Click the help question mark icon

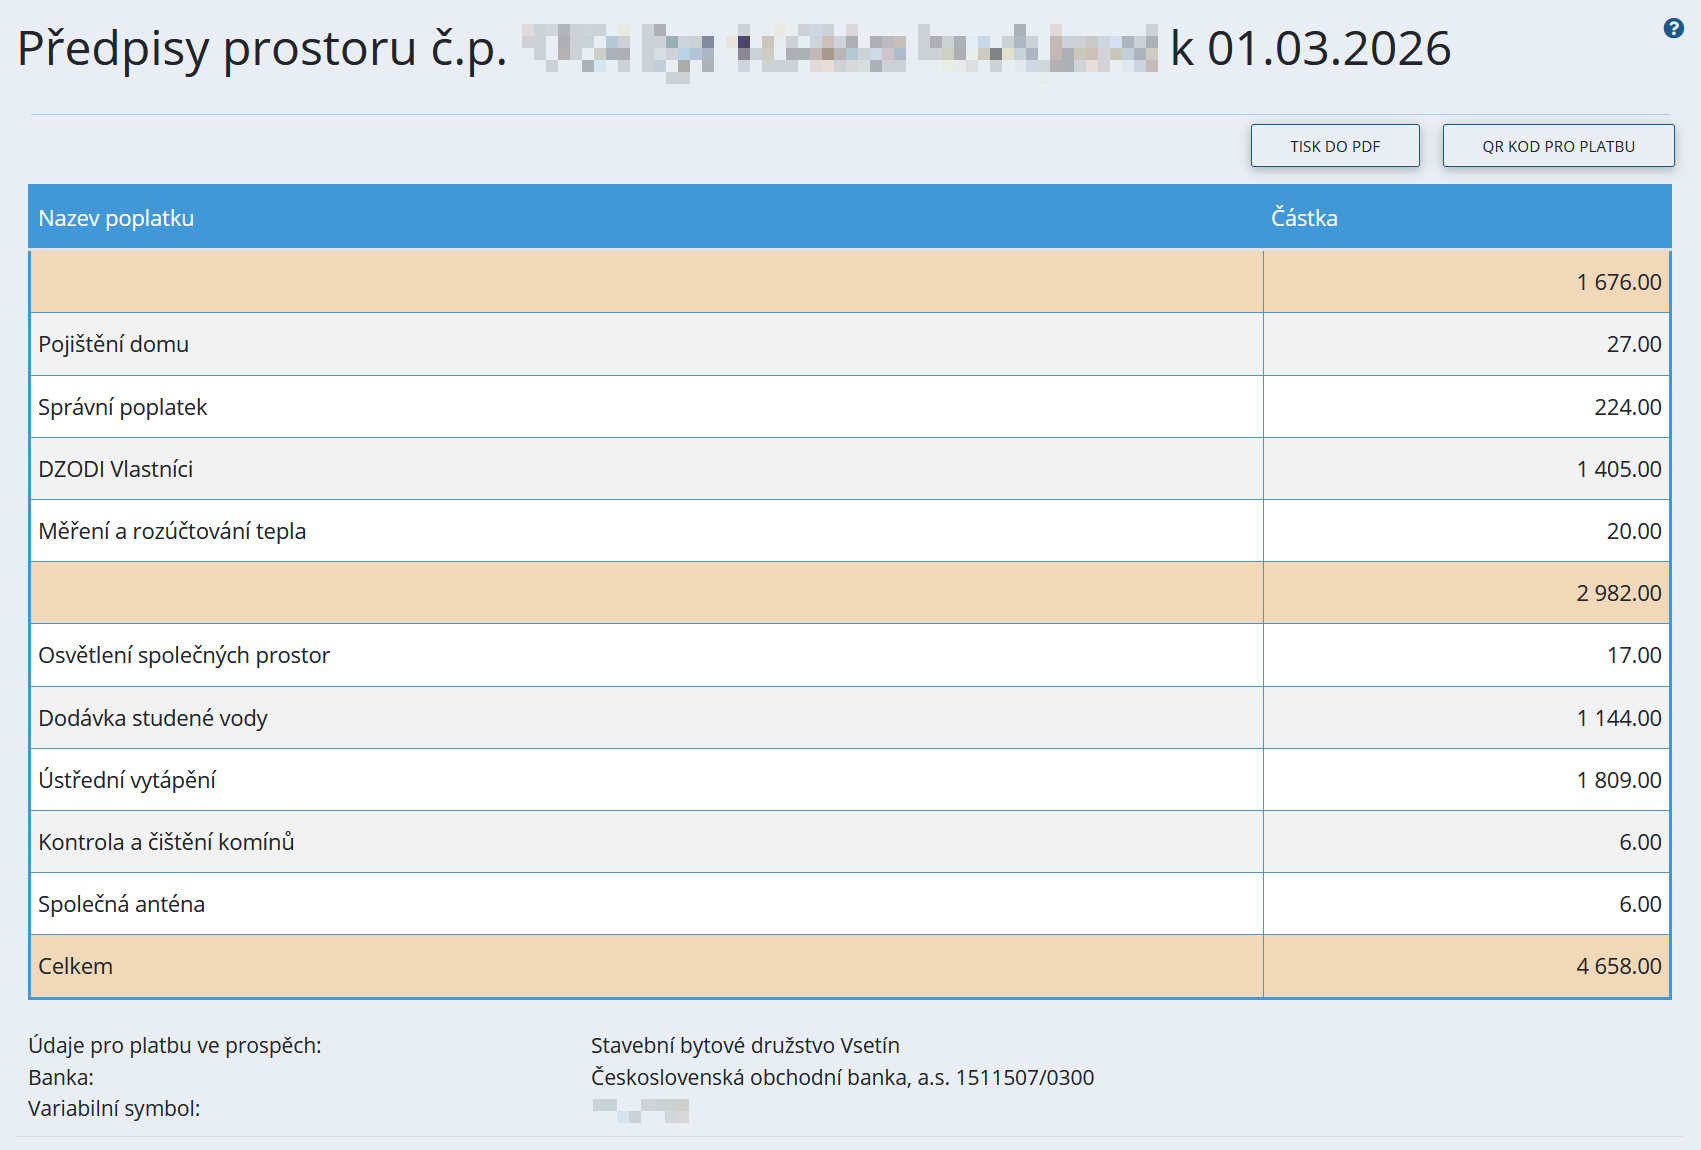tap(1673, 29)
